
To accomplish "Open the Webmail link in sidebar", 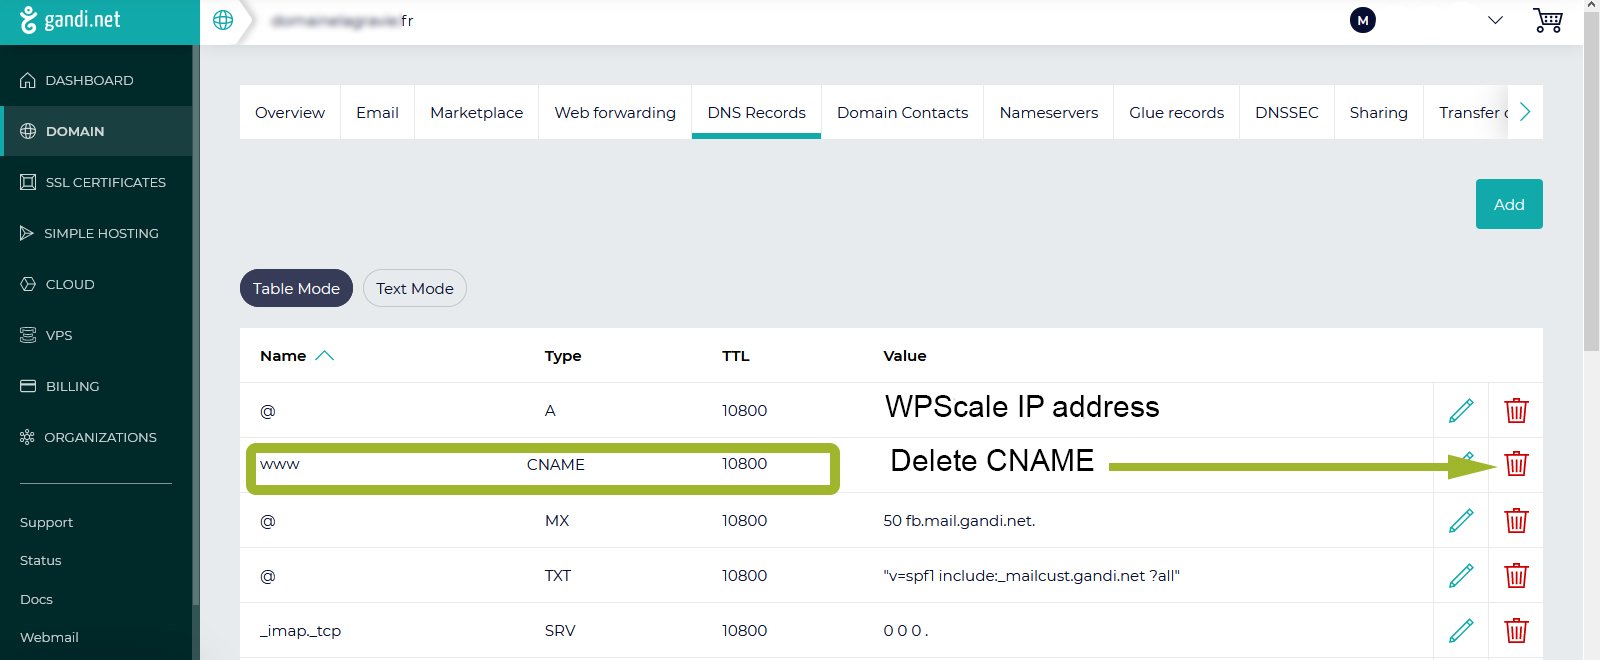I will click(49, 637).
